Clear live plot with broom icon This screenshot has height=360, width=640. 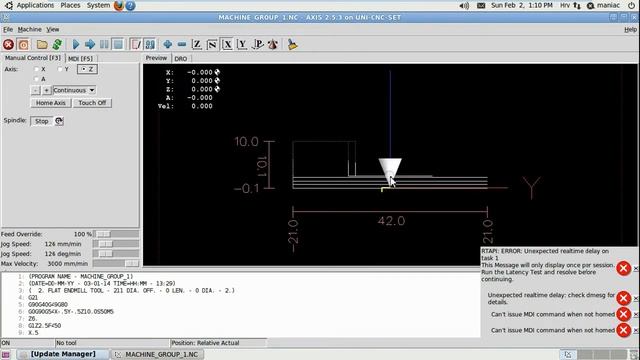[292, 44]
